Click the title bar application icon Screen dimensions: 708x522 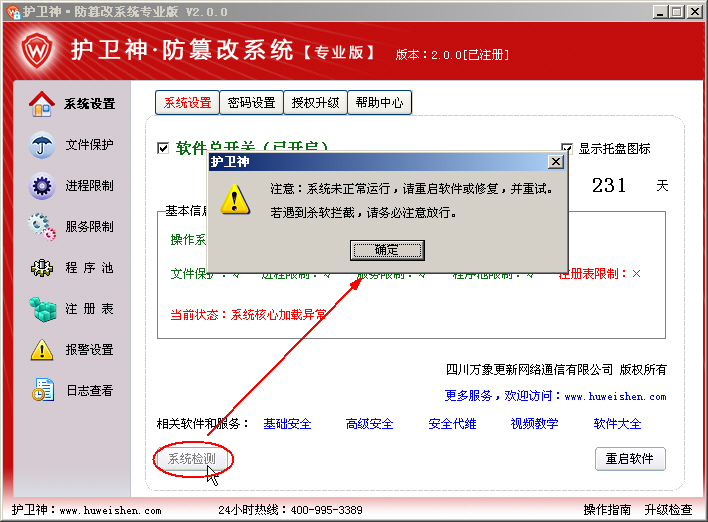pyautogui.click(x=13, y=11)
